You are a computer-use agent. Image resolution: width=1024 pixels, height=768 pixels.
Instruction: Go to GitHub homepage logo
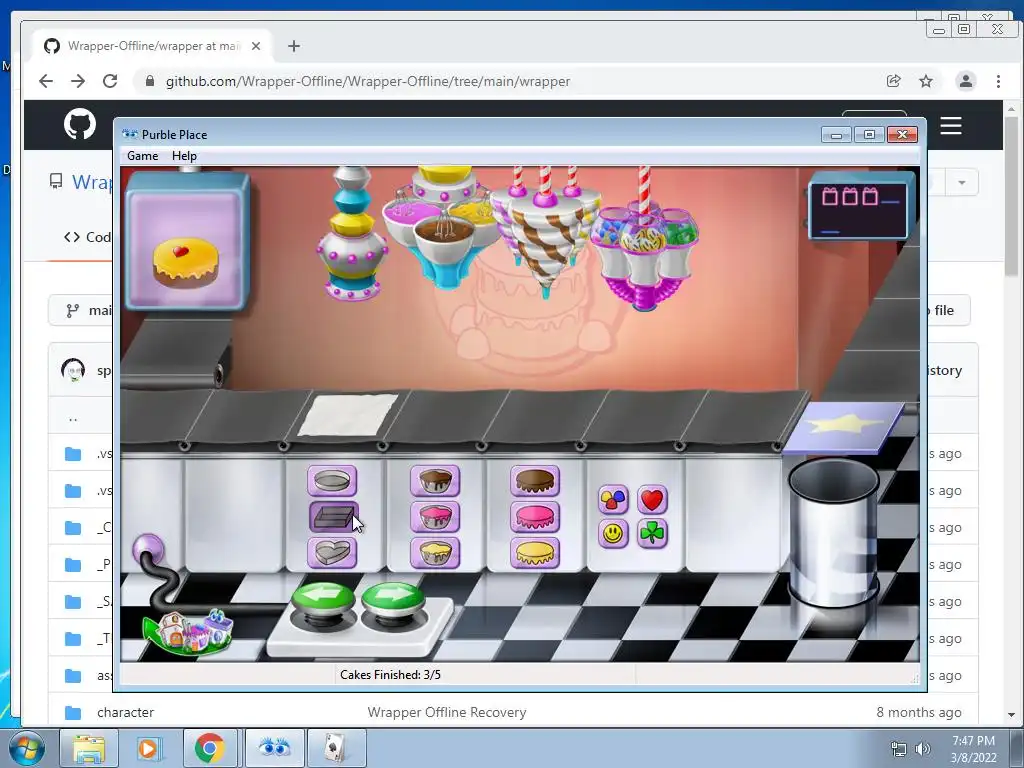[x=80, y=124]
